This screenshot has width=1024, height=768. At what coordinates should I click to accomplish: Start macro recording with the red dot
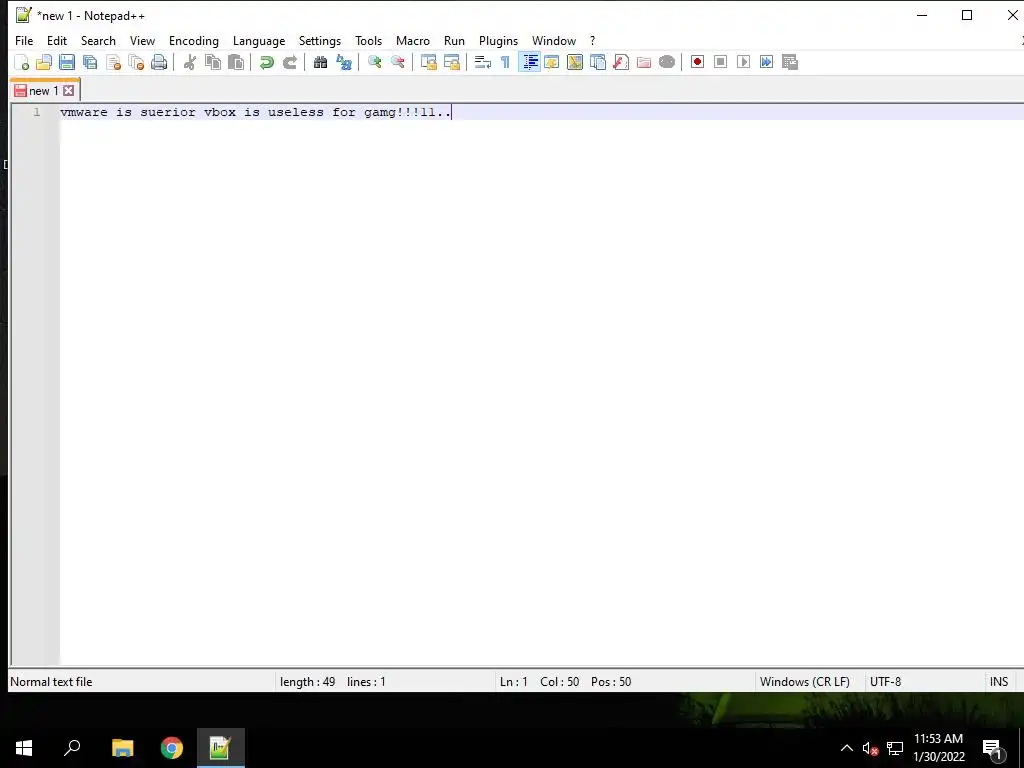697,62
